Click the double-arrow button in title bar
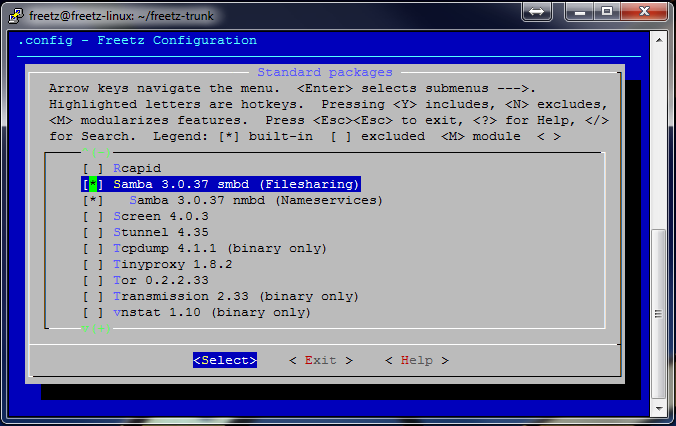Image resolution: width=676 pixels, height=426 pixels. pyautogui.click(x=535, y=10)
